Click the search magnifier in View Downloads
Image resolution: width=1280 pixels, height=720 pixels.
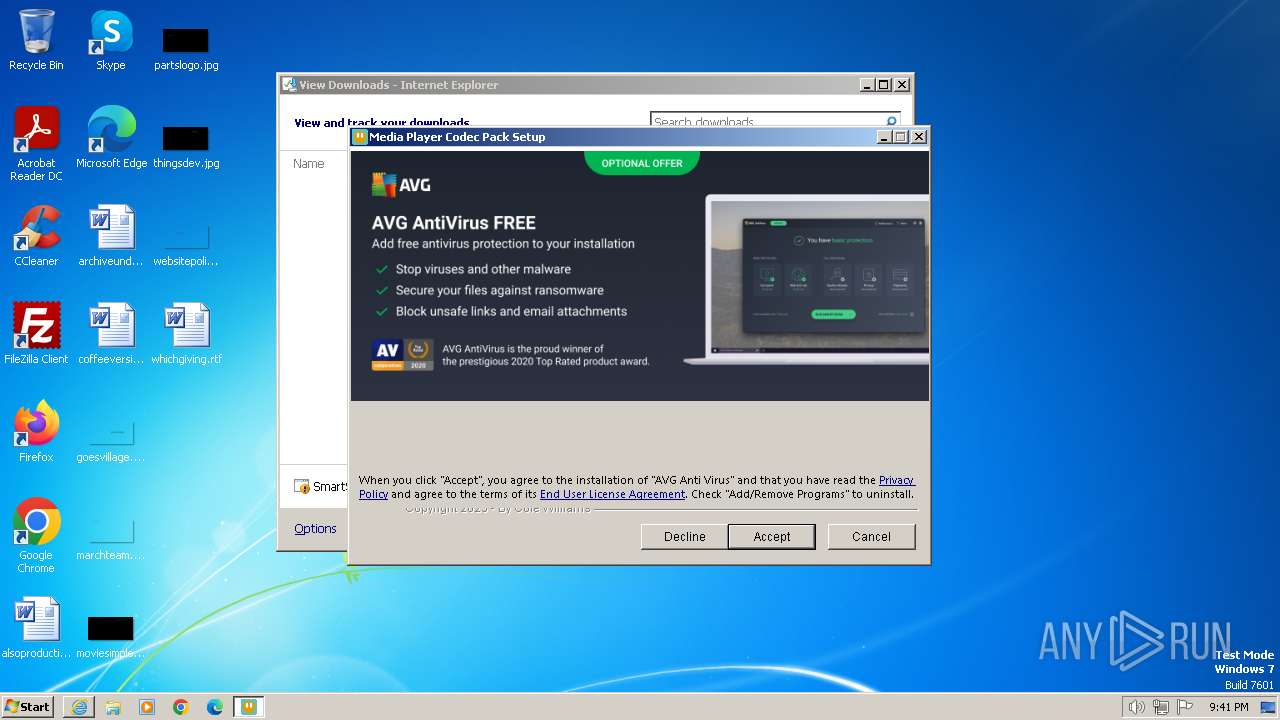click(x=891, y=122)
